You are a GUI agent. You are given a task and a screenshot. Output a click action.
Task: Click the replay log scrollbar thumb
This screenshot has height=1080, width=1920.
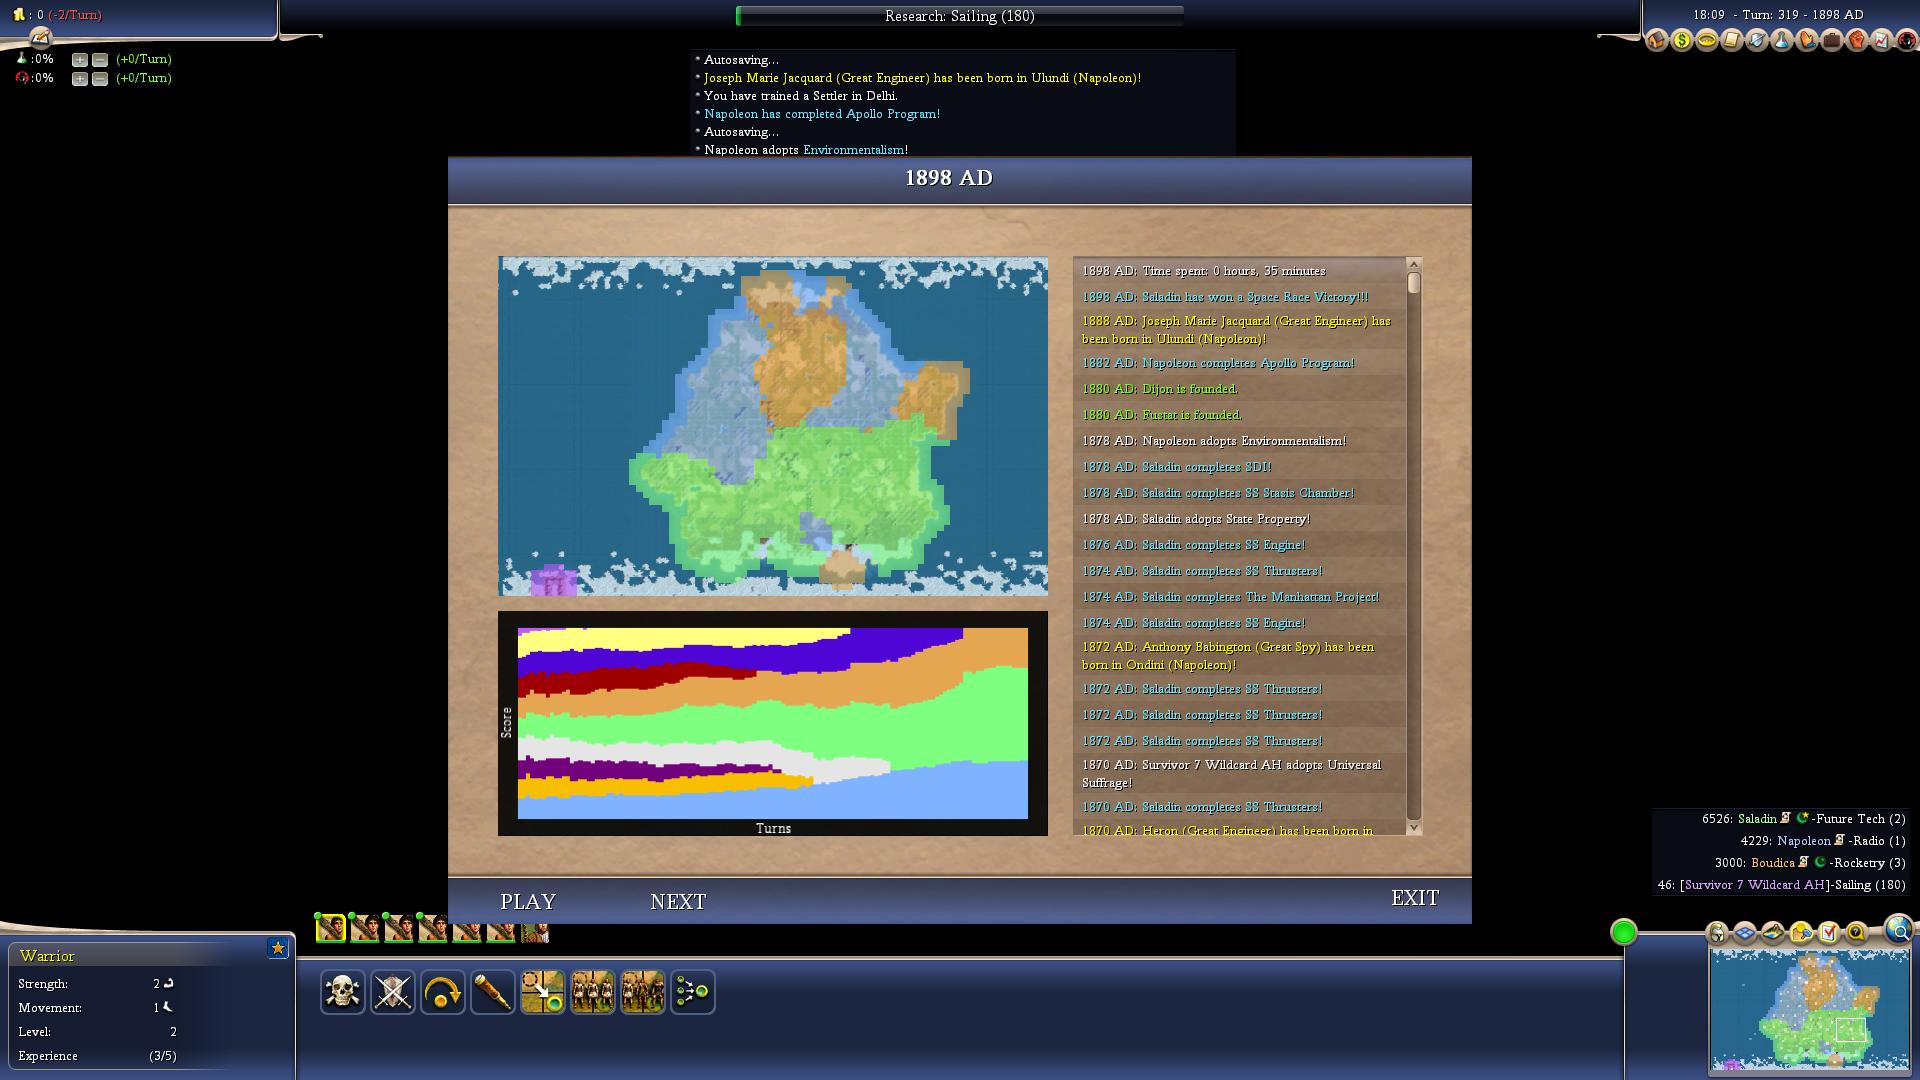coord(1414,283)
